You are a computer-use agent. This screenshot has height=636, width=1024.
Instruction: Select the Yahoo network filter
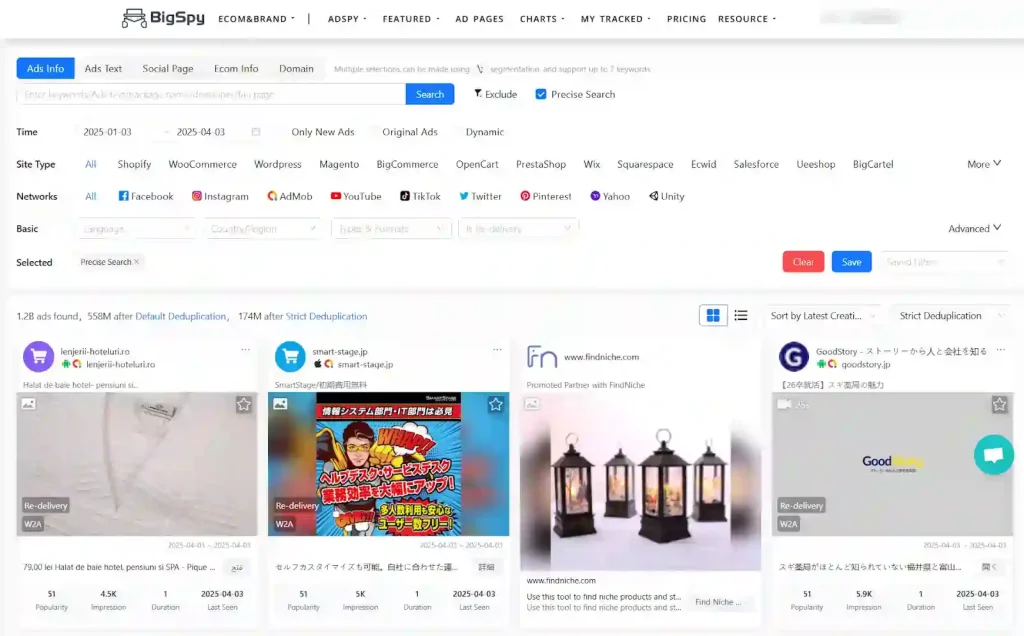(x=610, y=196)
